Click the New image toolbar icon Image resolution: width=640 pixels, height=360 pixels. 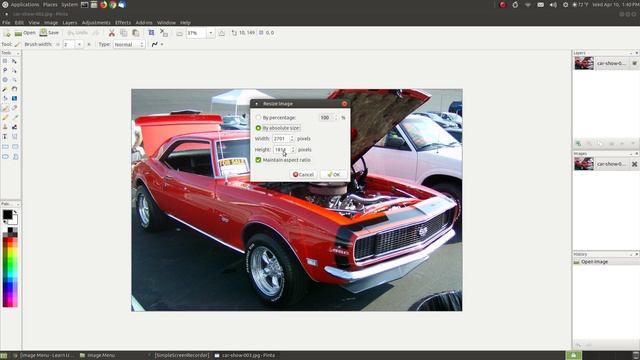pos(7,33)
